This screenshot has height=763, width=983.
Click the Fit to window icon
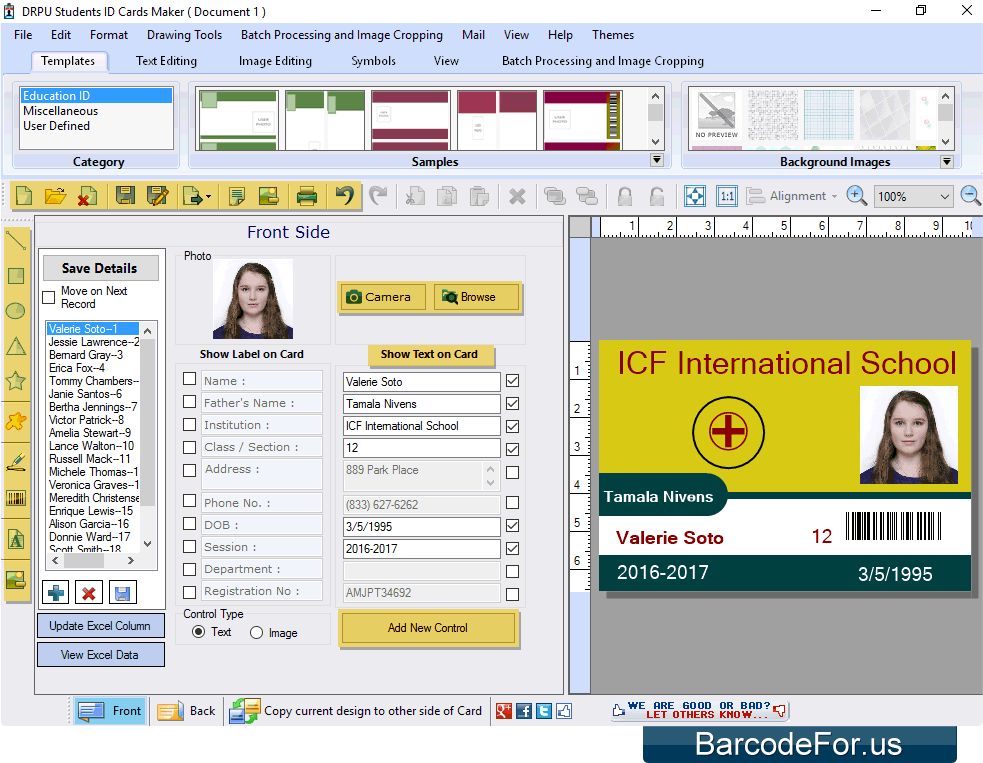695,196
